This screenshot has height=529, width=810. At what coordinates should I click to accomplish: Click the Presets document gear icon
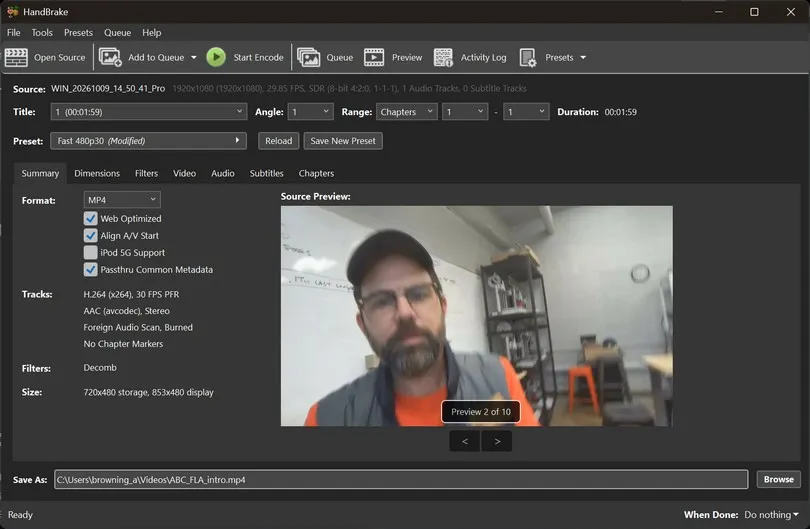(528, 57)
